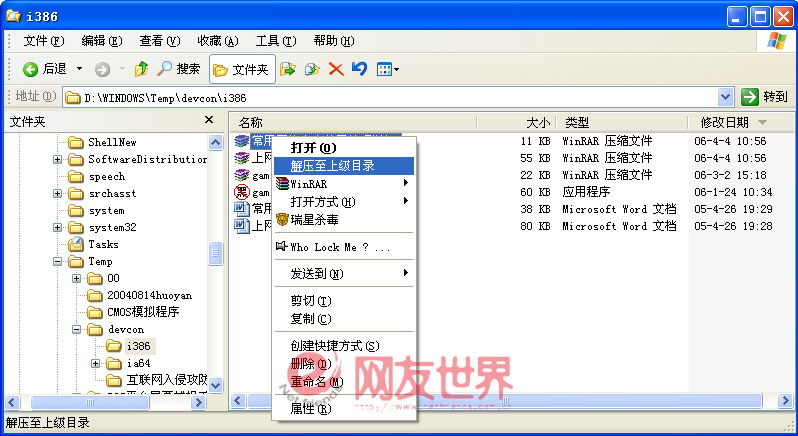Click the red X delete toolbar icon
This screenshot has width=798, height=436.
pyautogui.click(x=336, y=69)
